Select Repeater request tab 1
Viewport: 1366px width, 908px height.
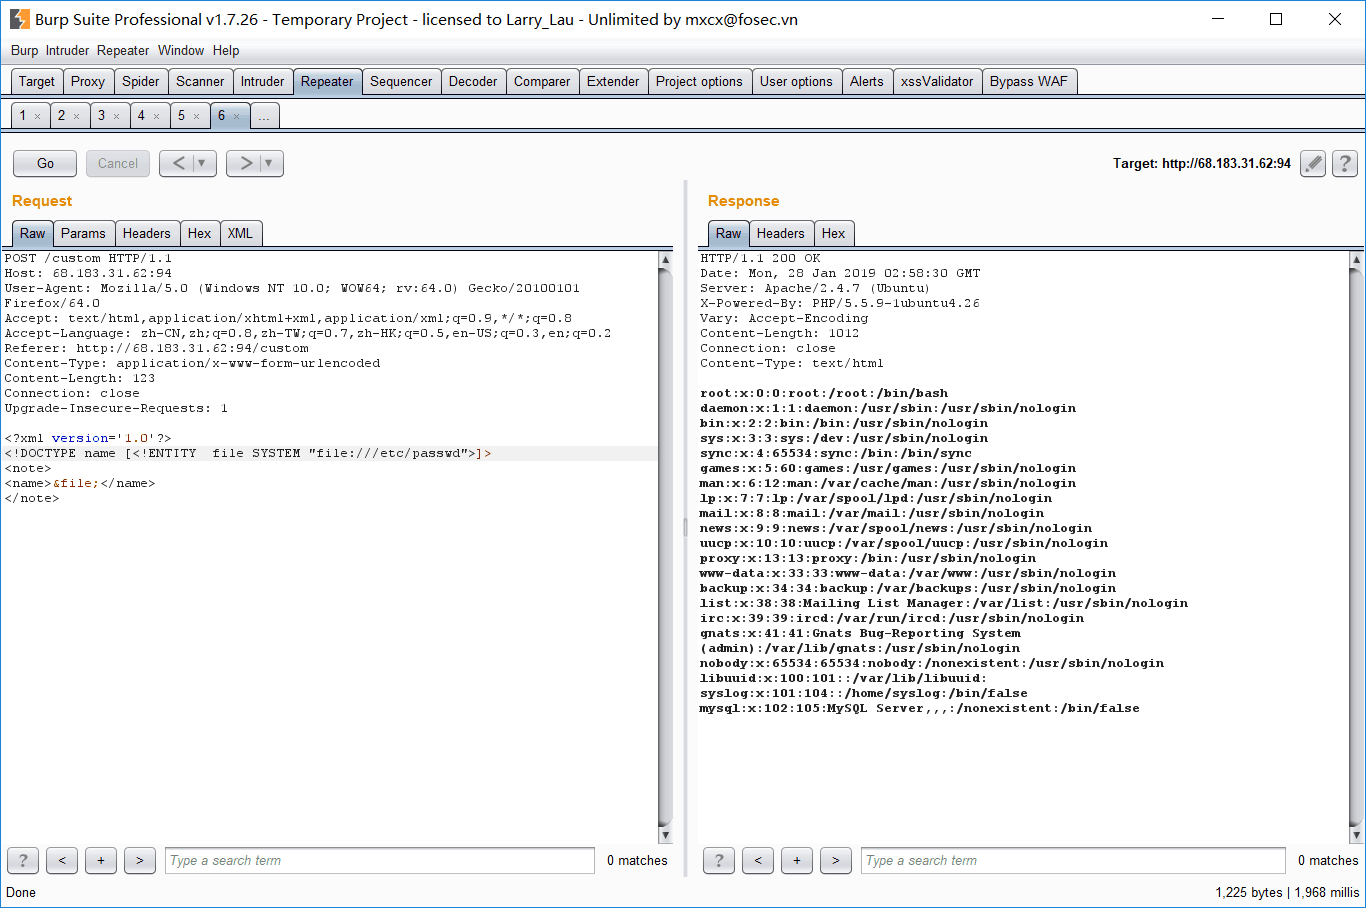click(23, 116)
